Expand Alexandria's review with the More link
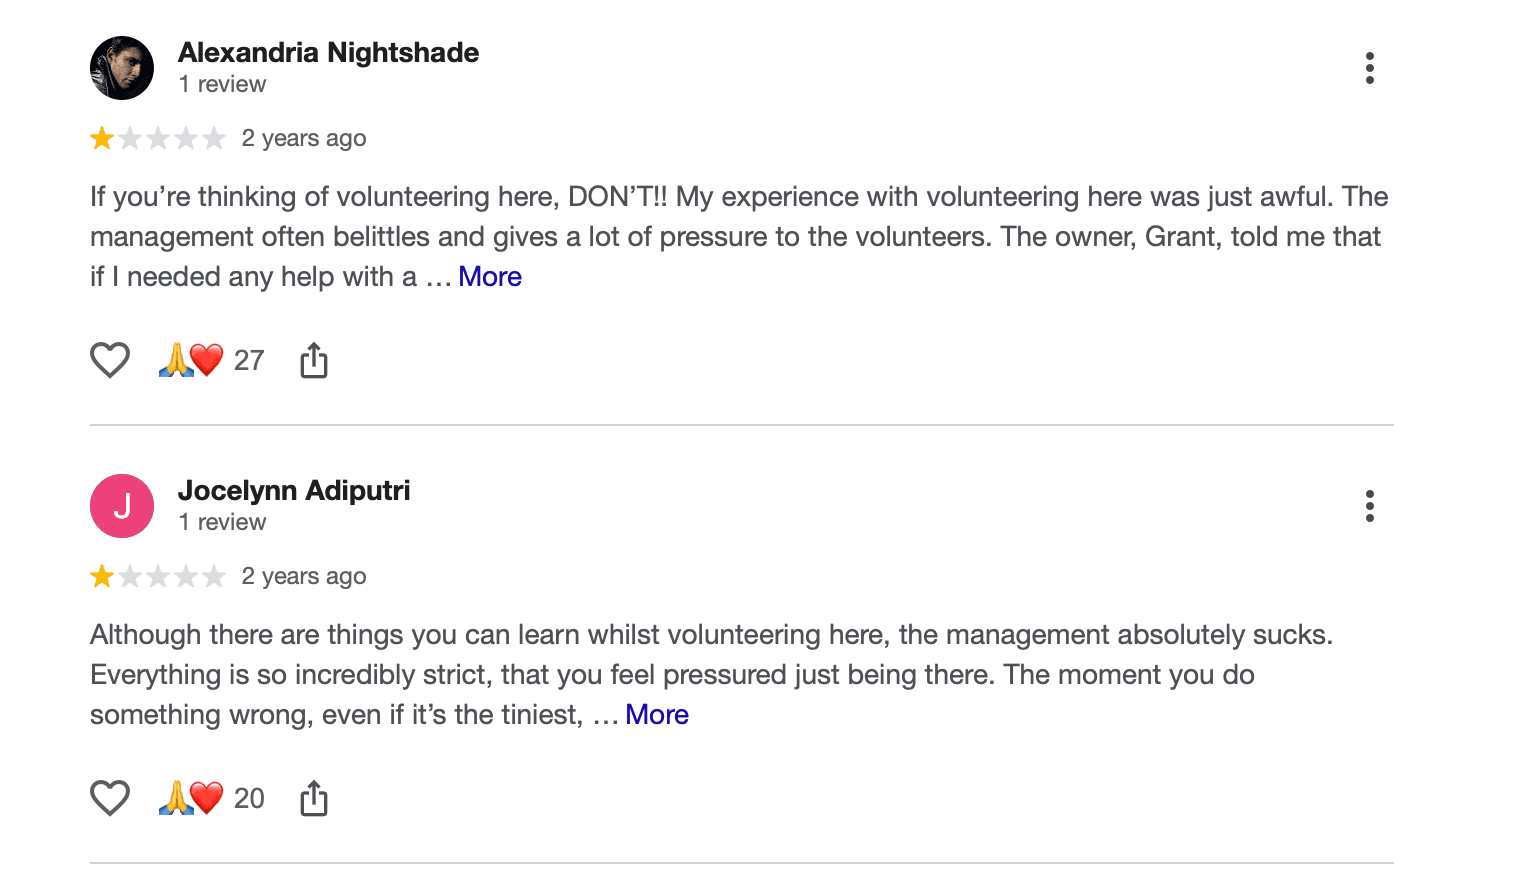 click(490, 277)
